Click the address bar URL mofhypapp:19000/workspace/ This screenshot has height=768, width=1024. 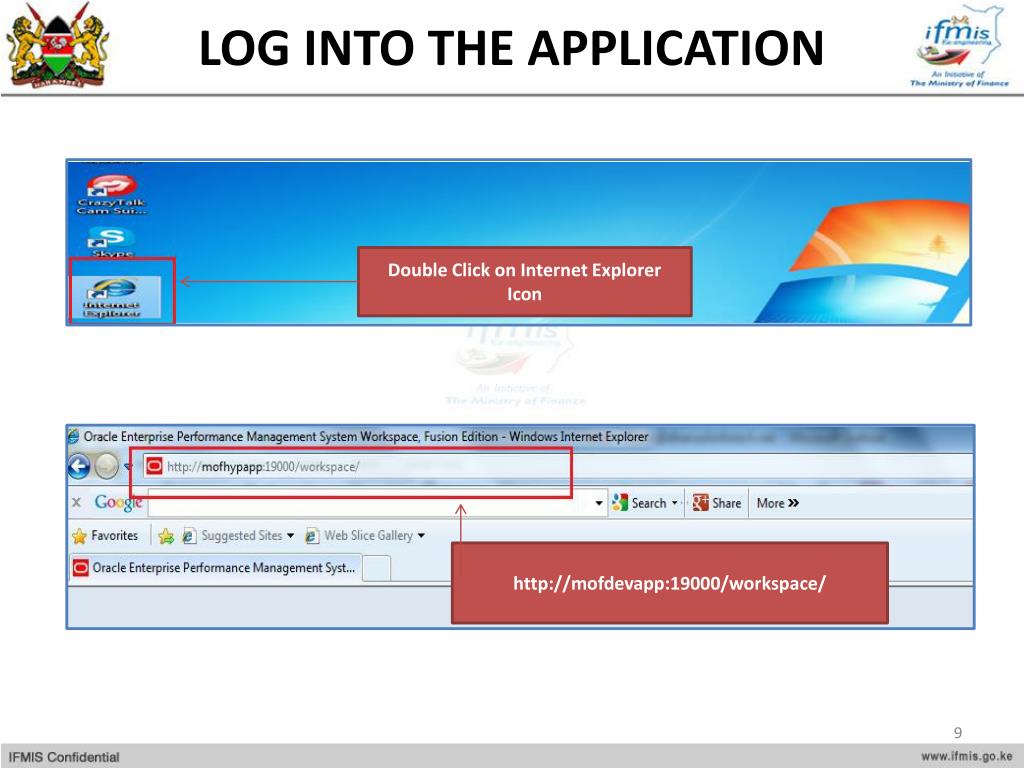263,467
